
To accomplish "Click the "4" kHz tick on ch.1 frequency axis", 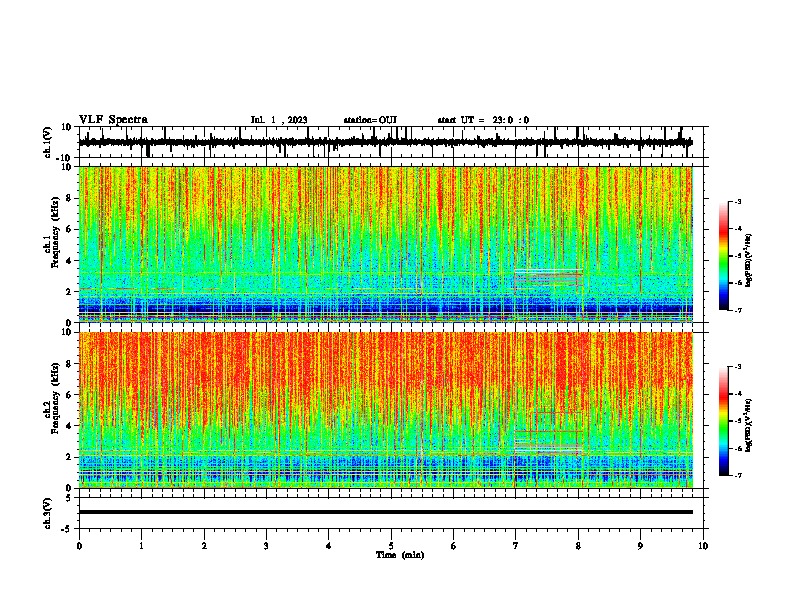I will click(70, 261).
